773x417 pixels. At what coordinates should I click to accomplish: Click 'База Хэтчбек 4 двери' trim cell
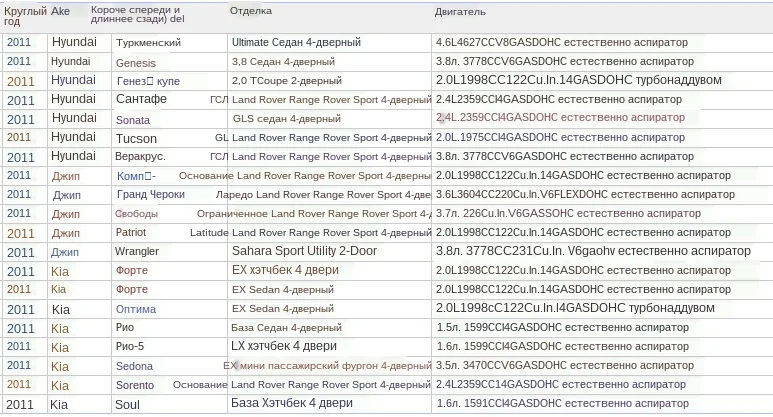point(292,403)
